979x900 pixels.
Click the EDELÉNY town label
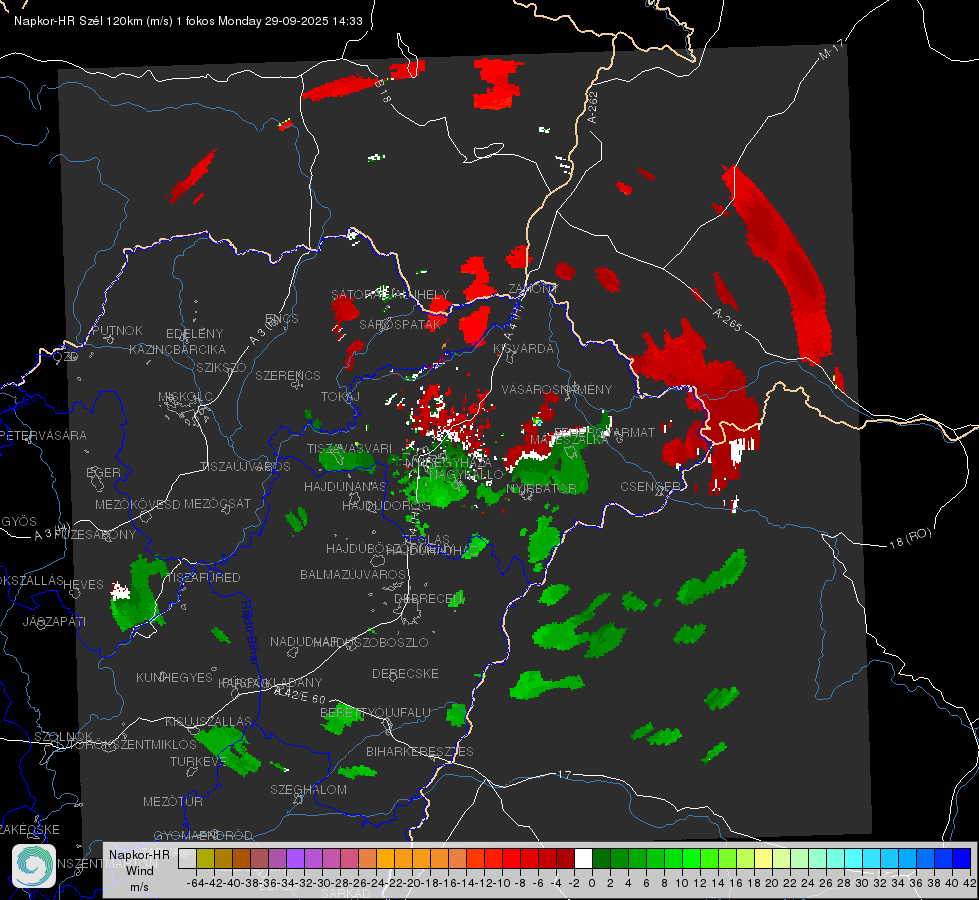tap(194, 334)
